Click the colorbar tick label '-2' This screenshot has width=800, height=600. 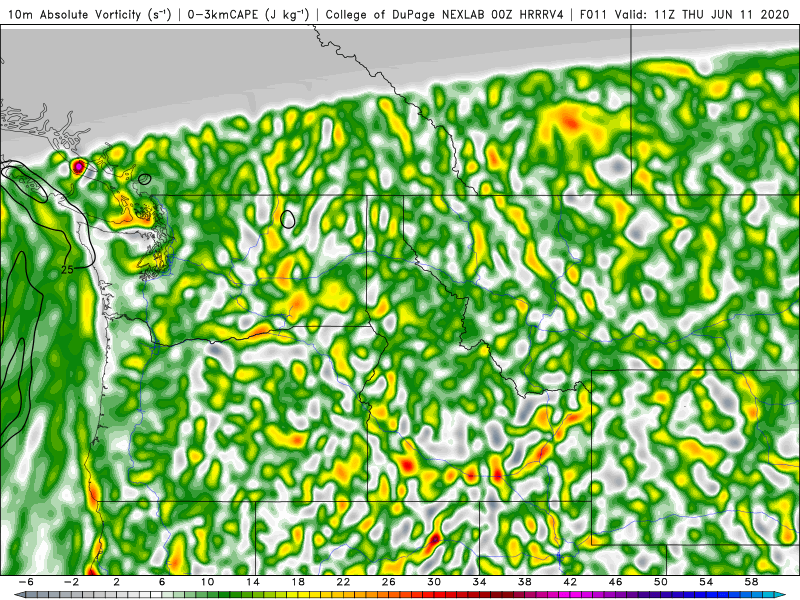click(x=71, y=582)
